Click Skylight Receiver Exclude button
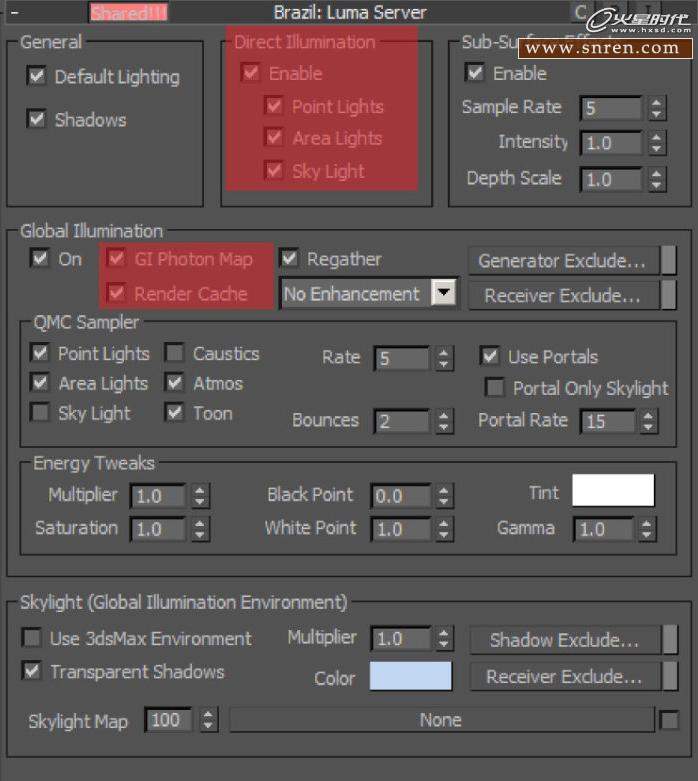The image size is (698, 781). click(564, 676)
